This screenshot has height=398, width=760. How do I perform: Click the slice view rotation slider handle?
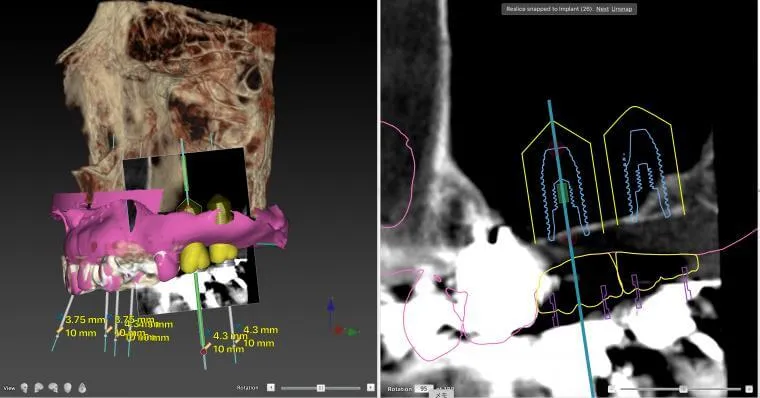click(x=683, y=389)
